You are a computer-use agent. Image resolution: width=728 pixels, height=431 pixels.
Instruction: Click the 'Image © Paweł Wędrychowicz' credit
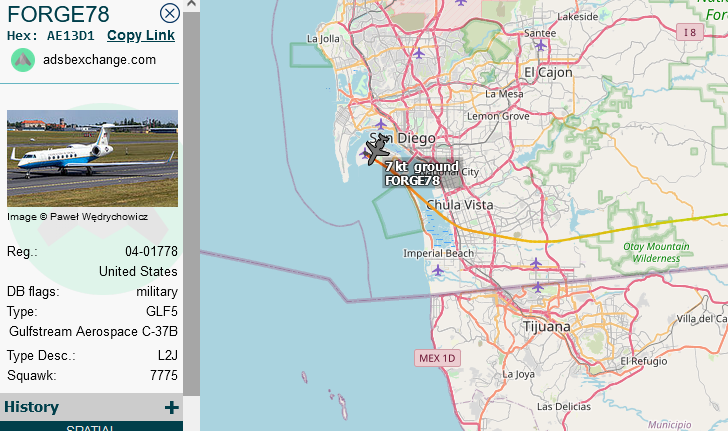78,216
